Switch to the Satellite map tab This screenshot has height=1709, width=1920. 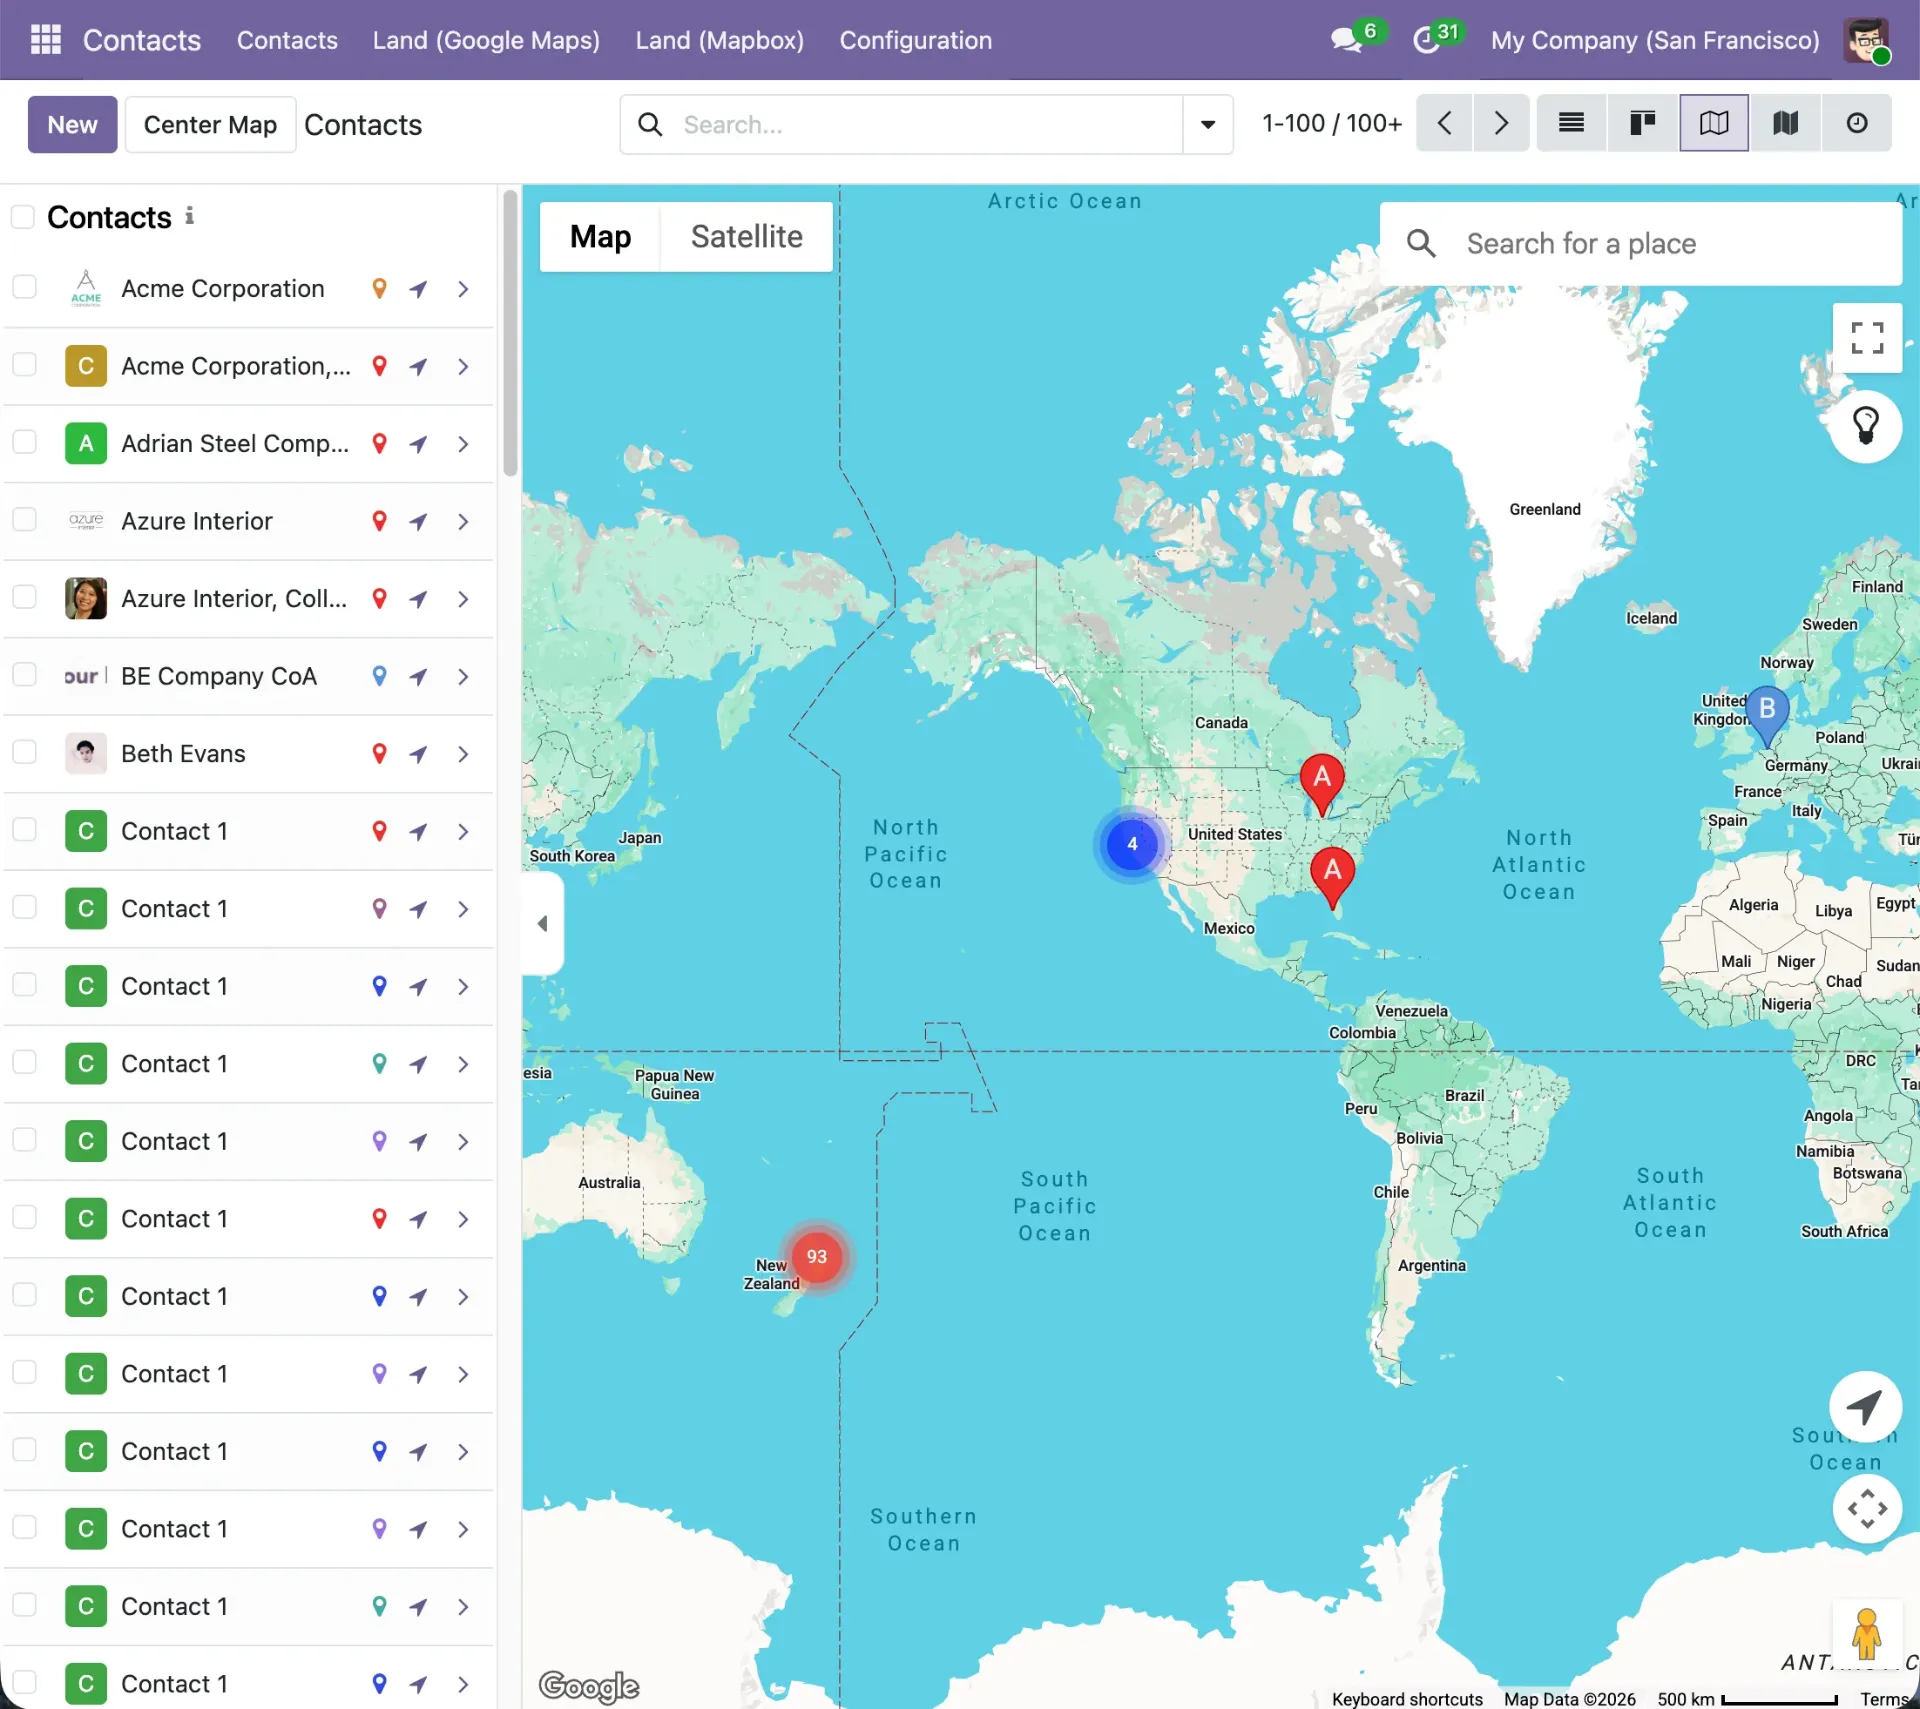pos(747,237)
